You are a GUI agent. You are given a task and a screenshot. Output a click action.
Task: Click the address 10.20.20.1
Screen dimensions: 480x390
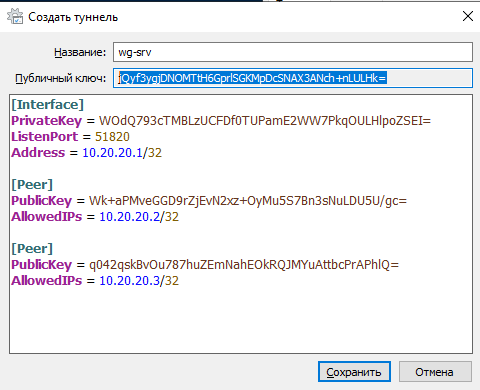click(x=112, y=153)
